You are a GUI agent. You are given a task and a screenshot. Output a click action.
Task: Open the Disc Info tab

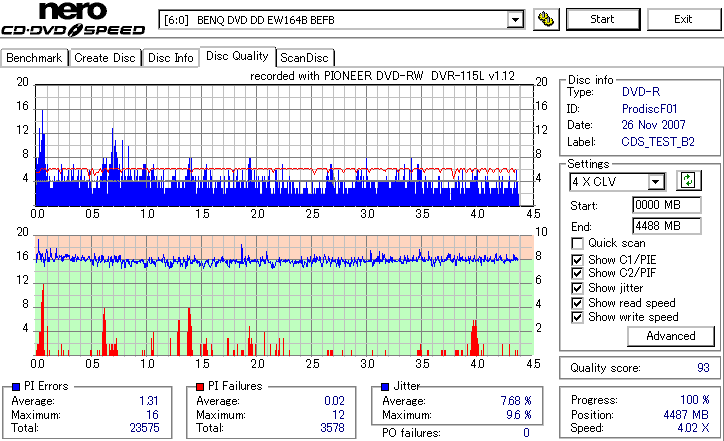[170, 58]
